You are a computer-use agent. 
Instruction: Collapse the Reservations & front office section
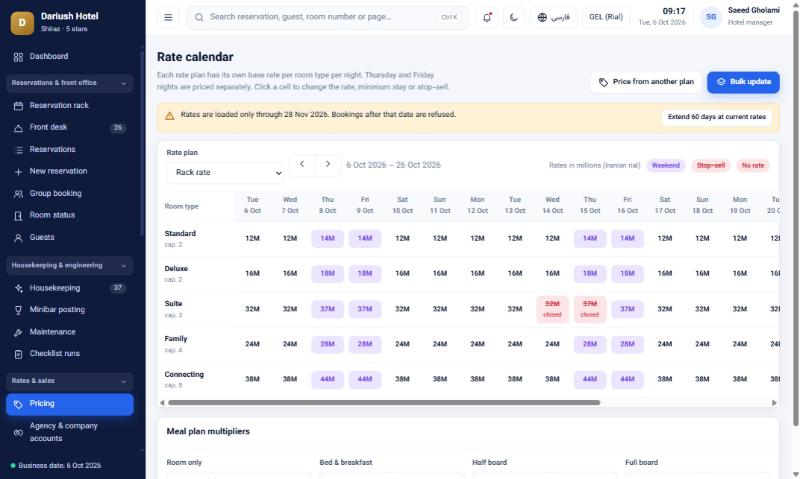tap(70, 83)
